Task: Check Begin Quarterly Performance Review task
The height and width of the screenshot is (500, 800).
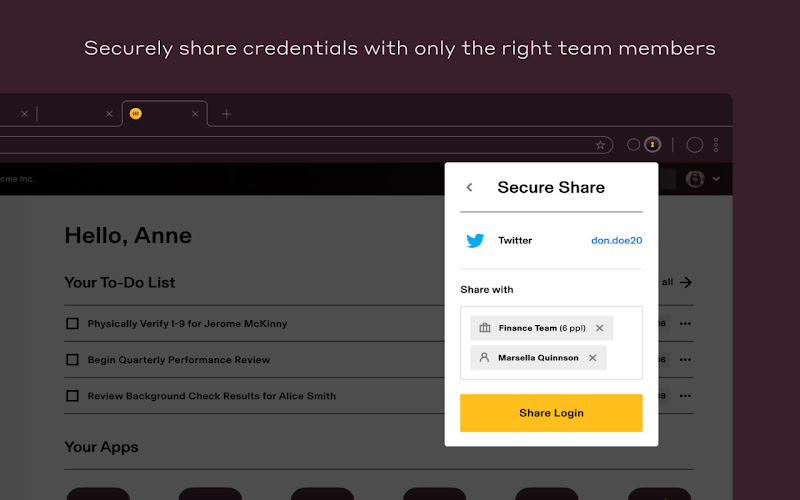Action: tap(72, 360)
